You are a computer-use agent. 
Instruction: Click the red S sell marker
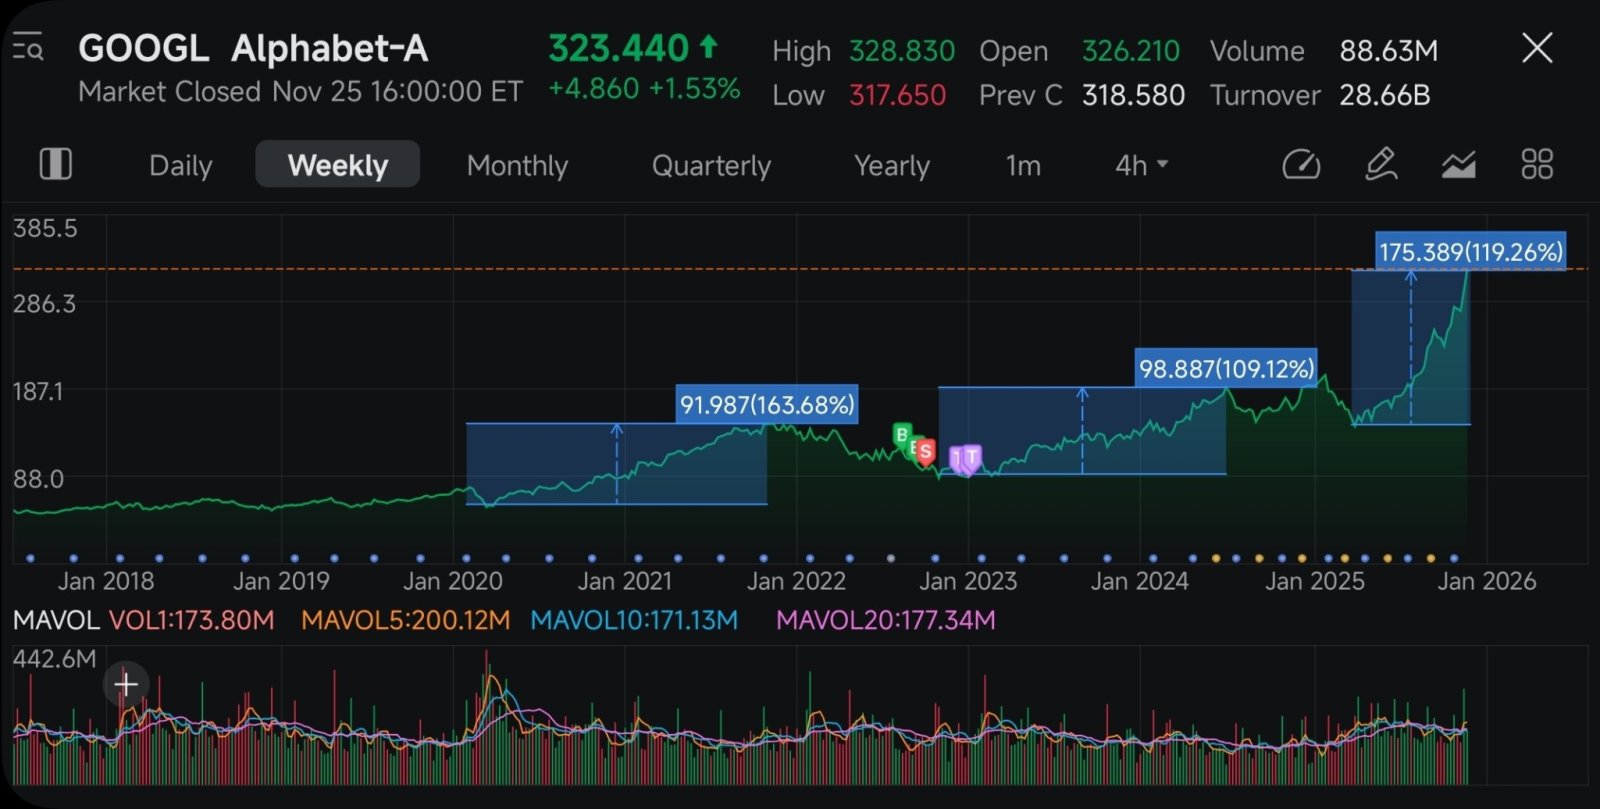(x=926, y=452)
